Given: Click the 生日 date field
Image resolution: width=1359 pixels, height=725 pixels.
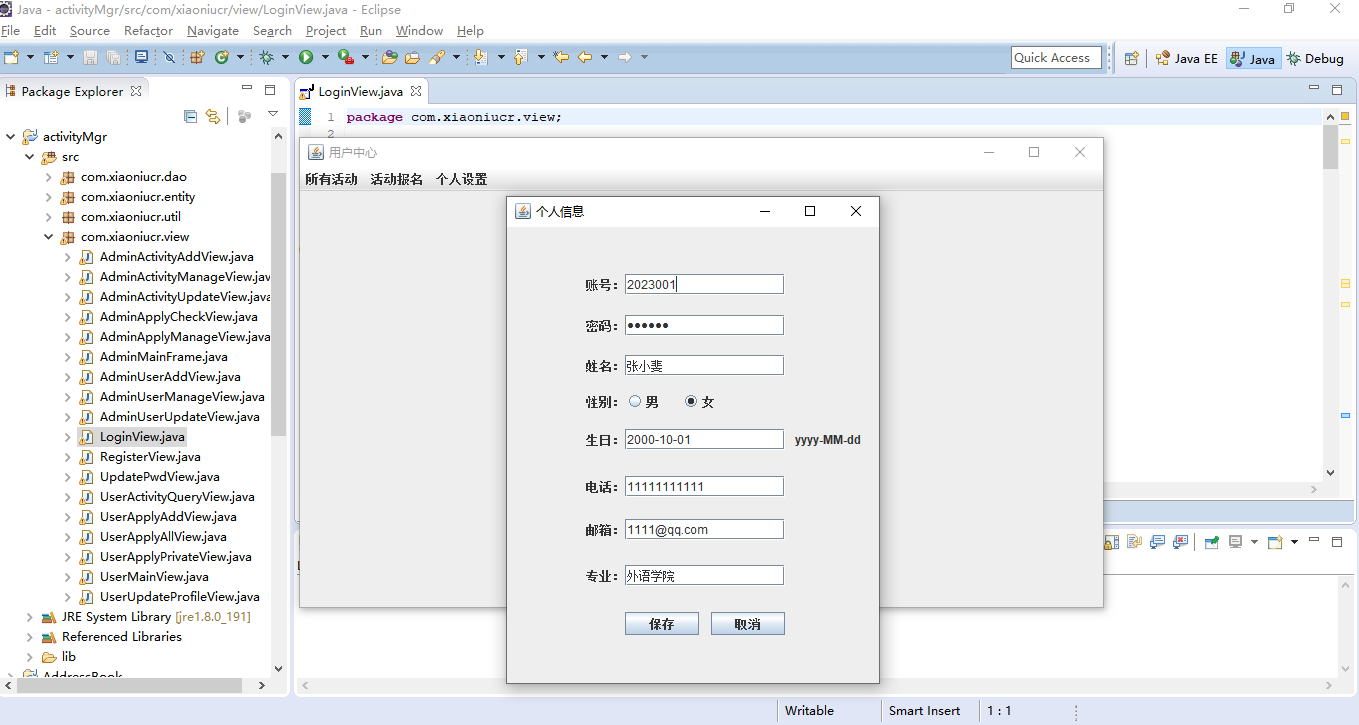Looking at the screenshot, I should pos(704,439).
